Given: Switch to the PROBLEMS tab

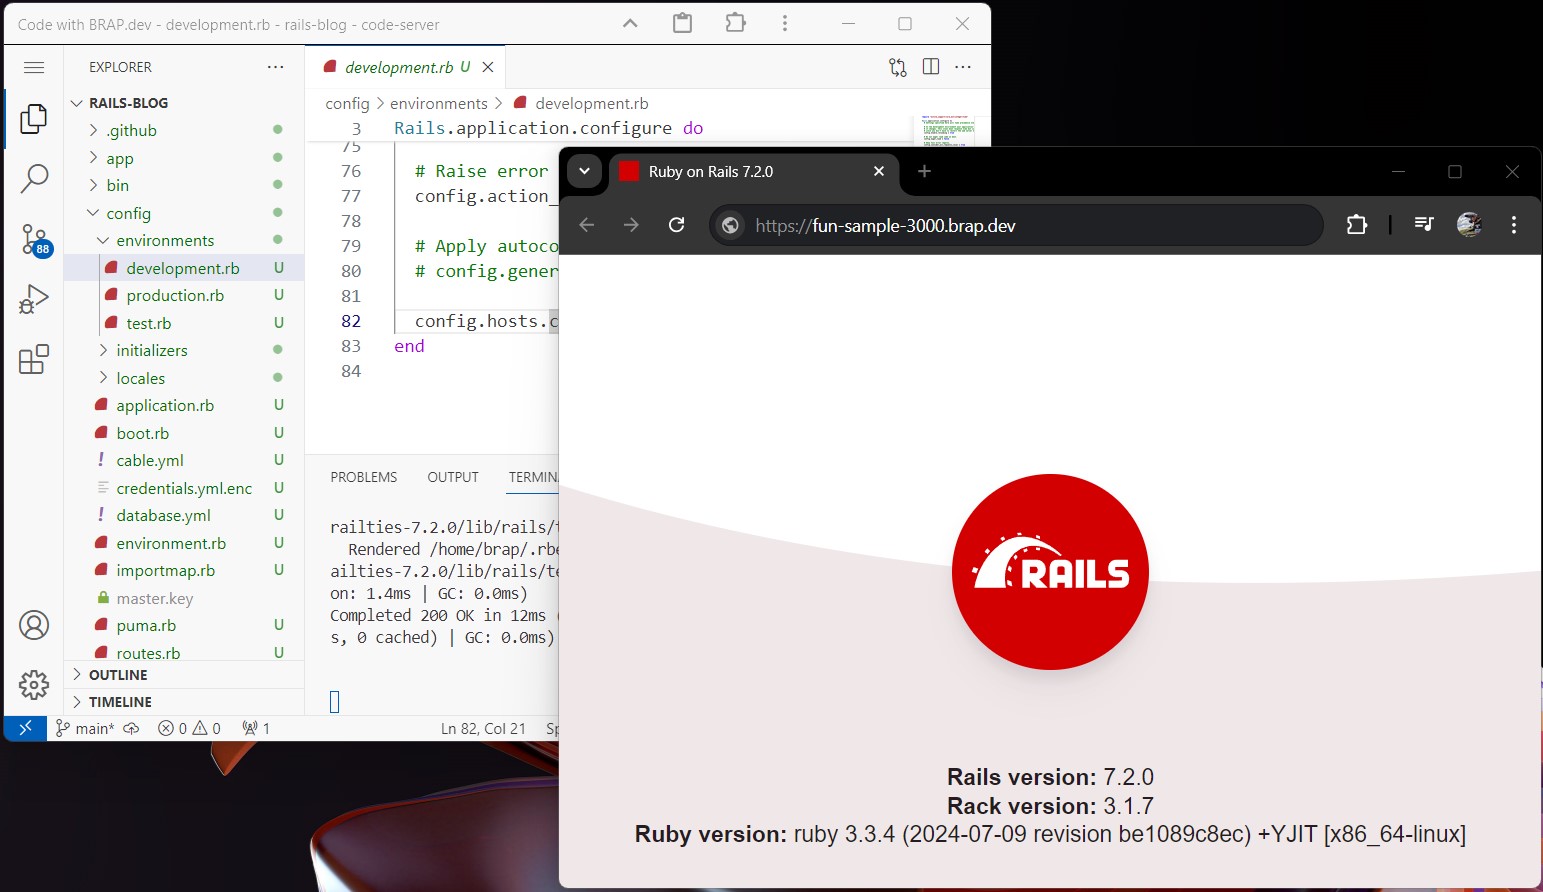Looking at the screenshot, I should [364, 477].
